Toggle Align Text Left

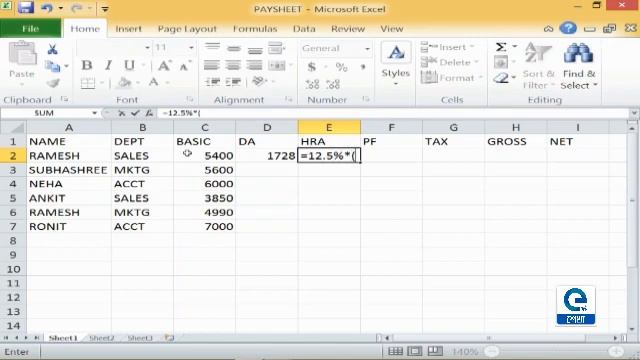[x=211, y=65]
